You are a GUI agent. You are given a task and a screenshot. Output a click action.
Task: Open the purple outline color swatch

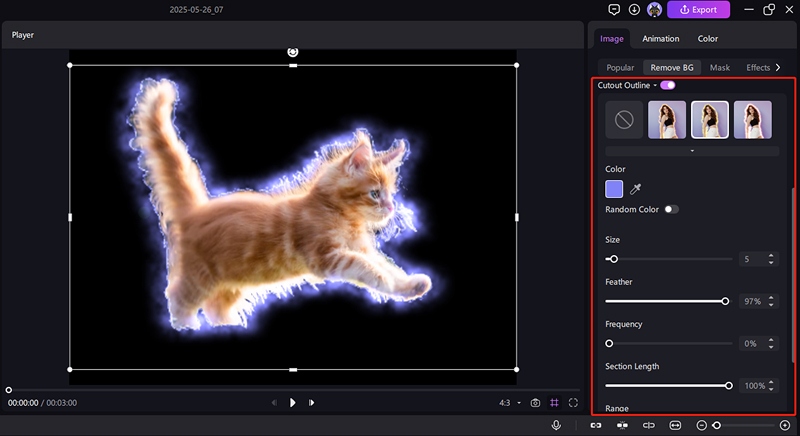tap(614, 188)
